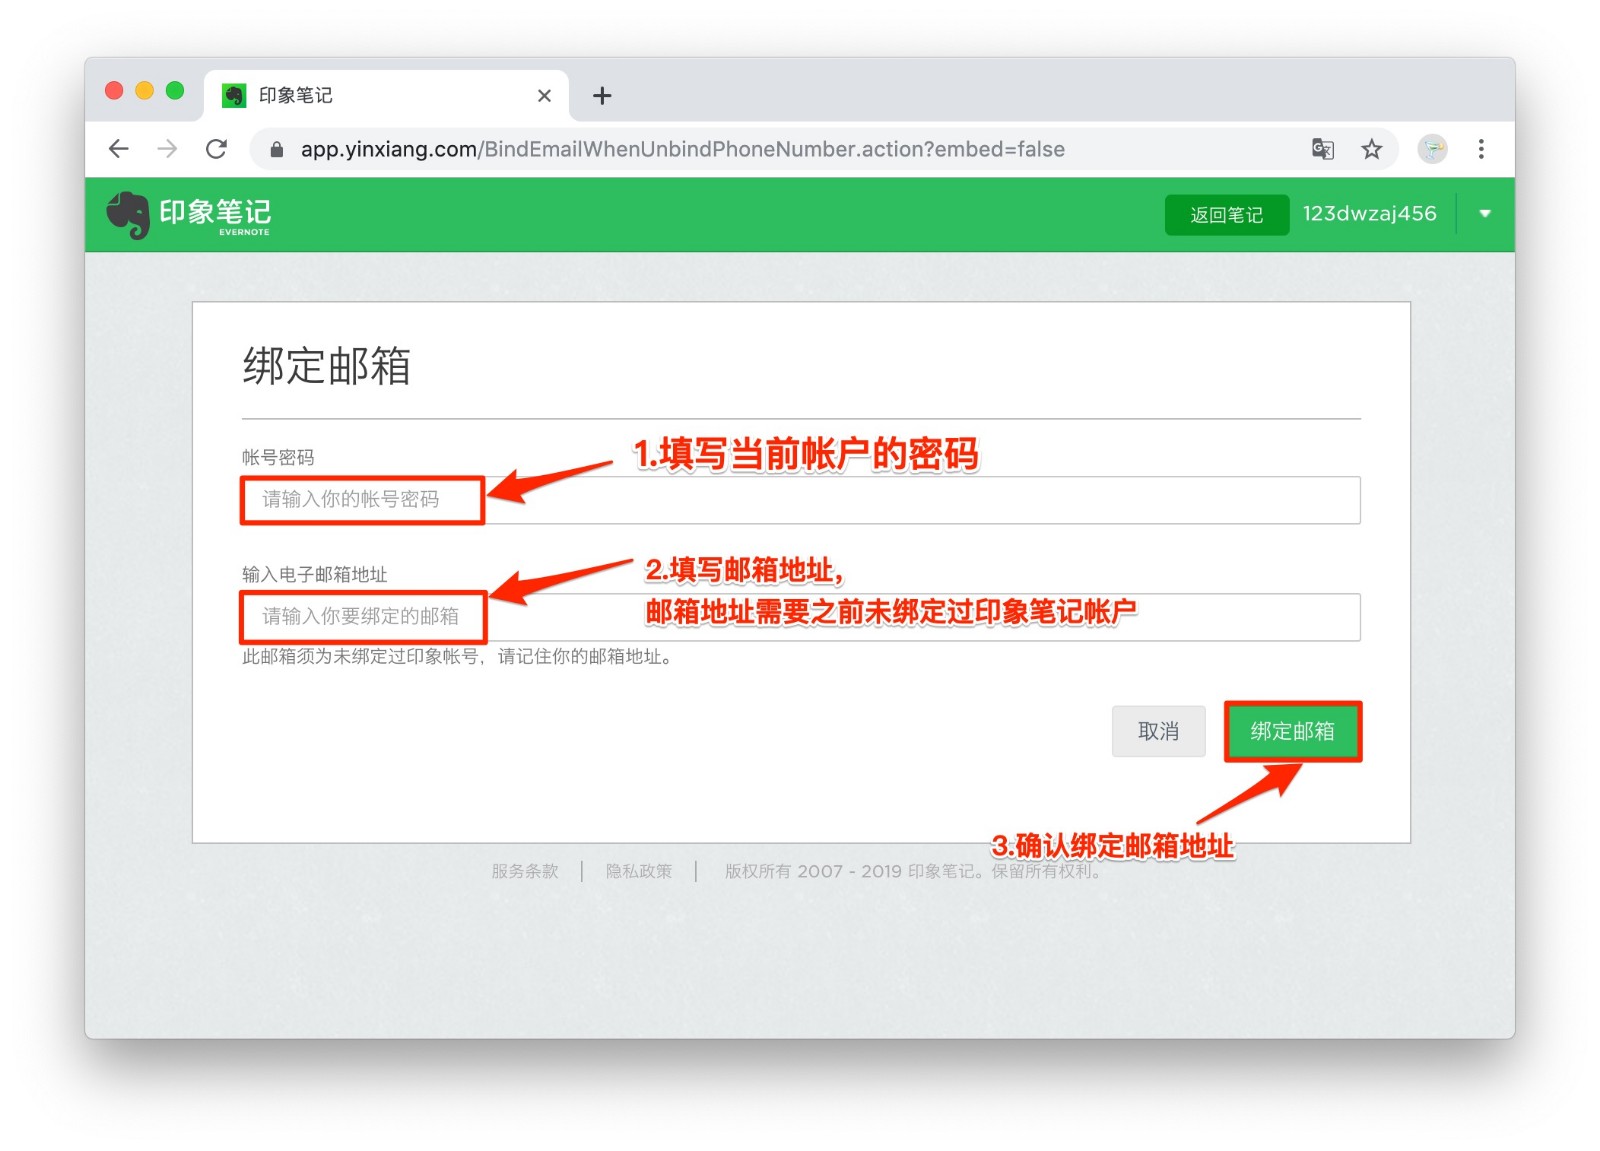This screenshot has height=1151, width=1600.
Task: Click the address bar URL
Action: pyautogui.click(x=682, y=149)
